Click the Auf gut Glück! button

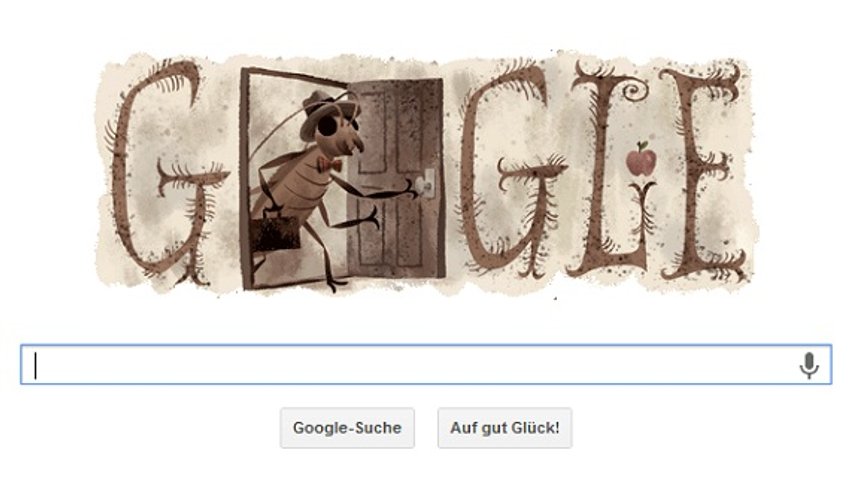coord(505,428)
